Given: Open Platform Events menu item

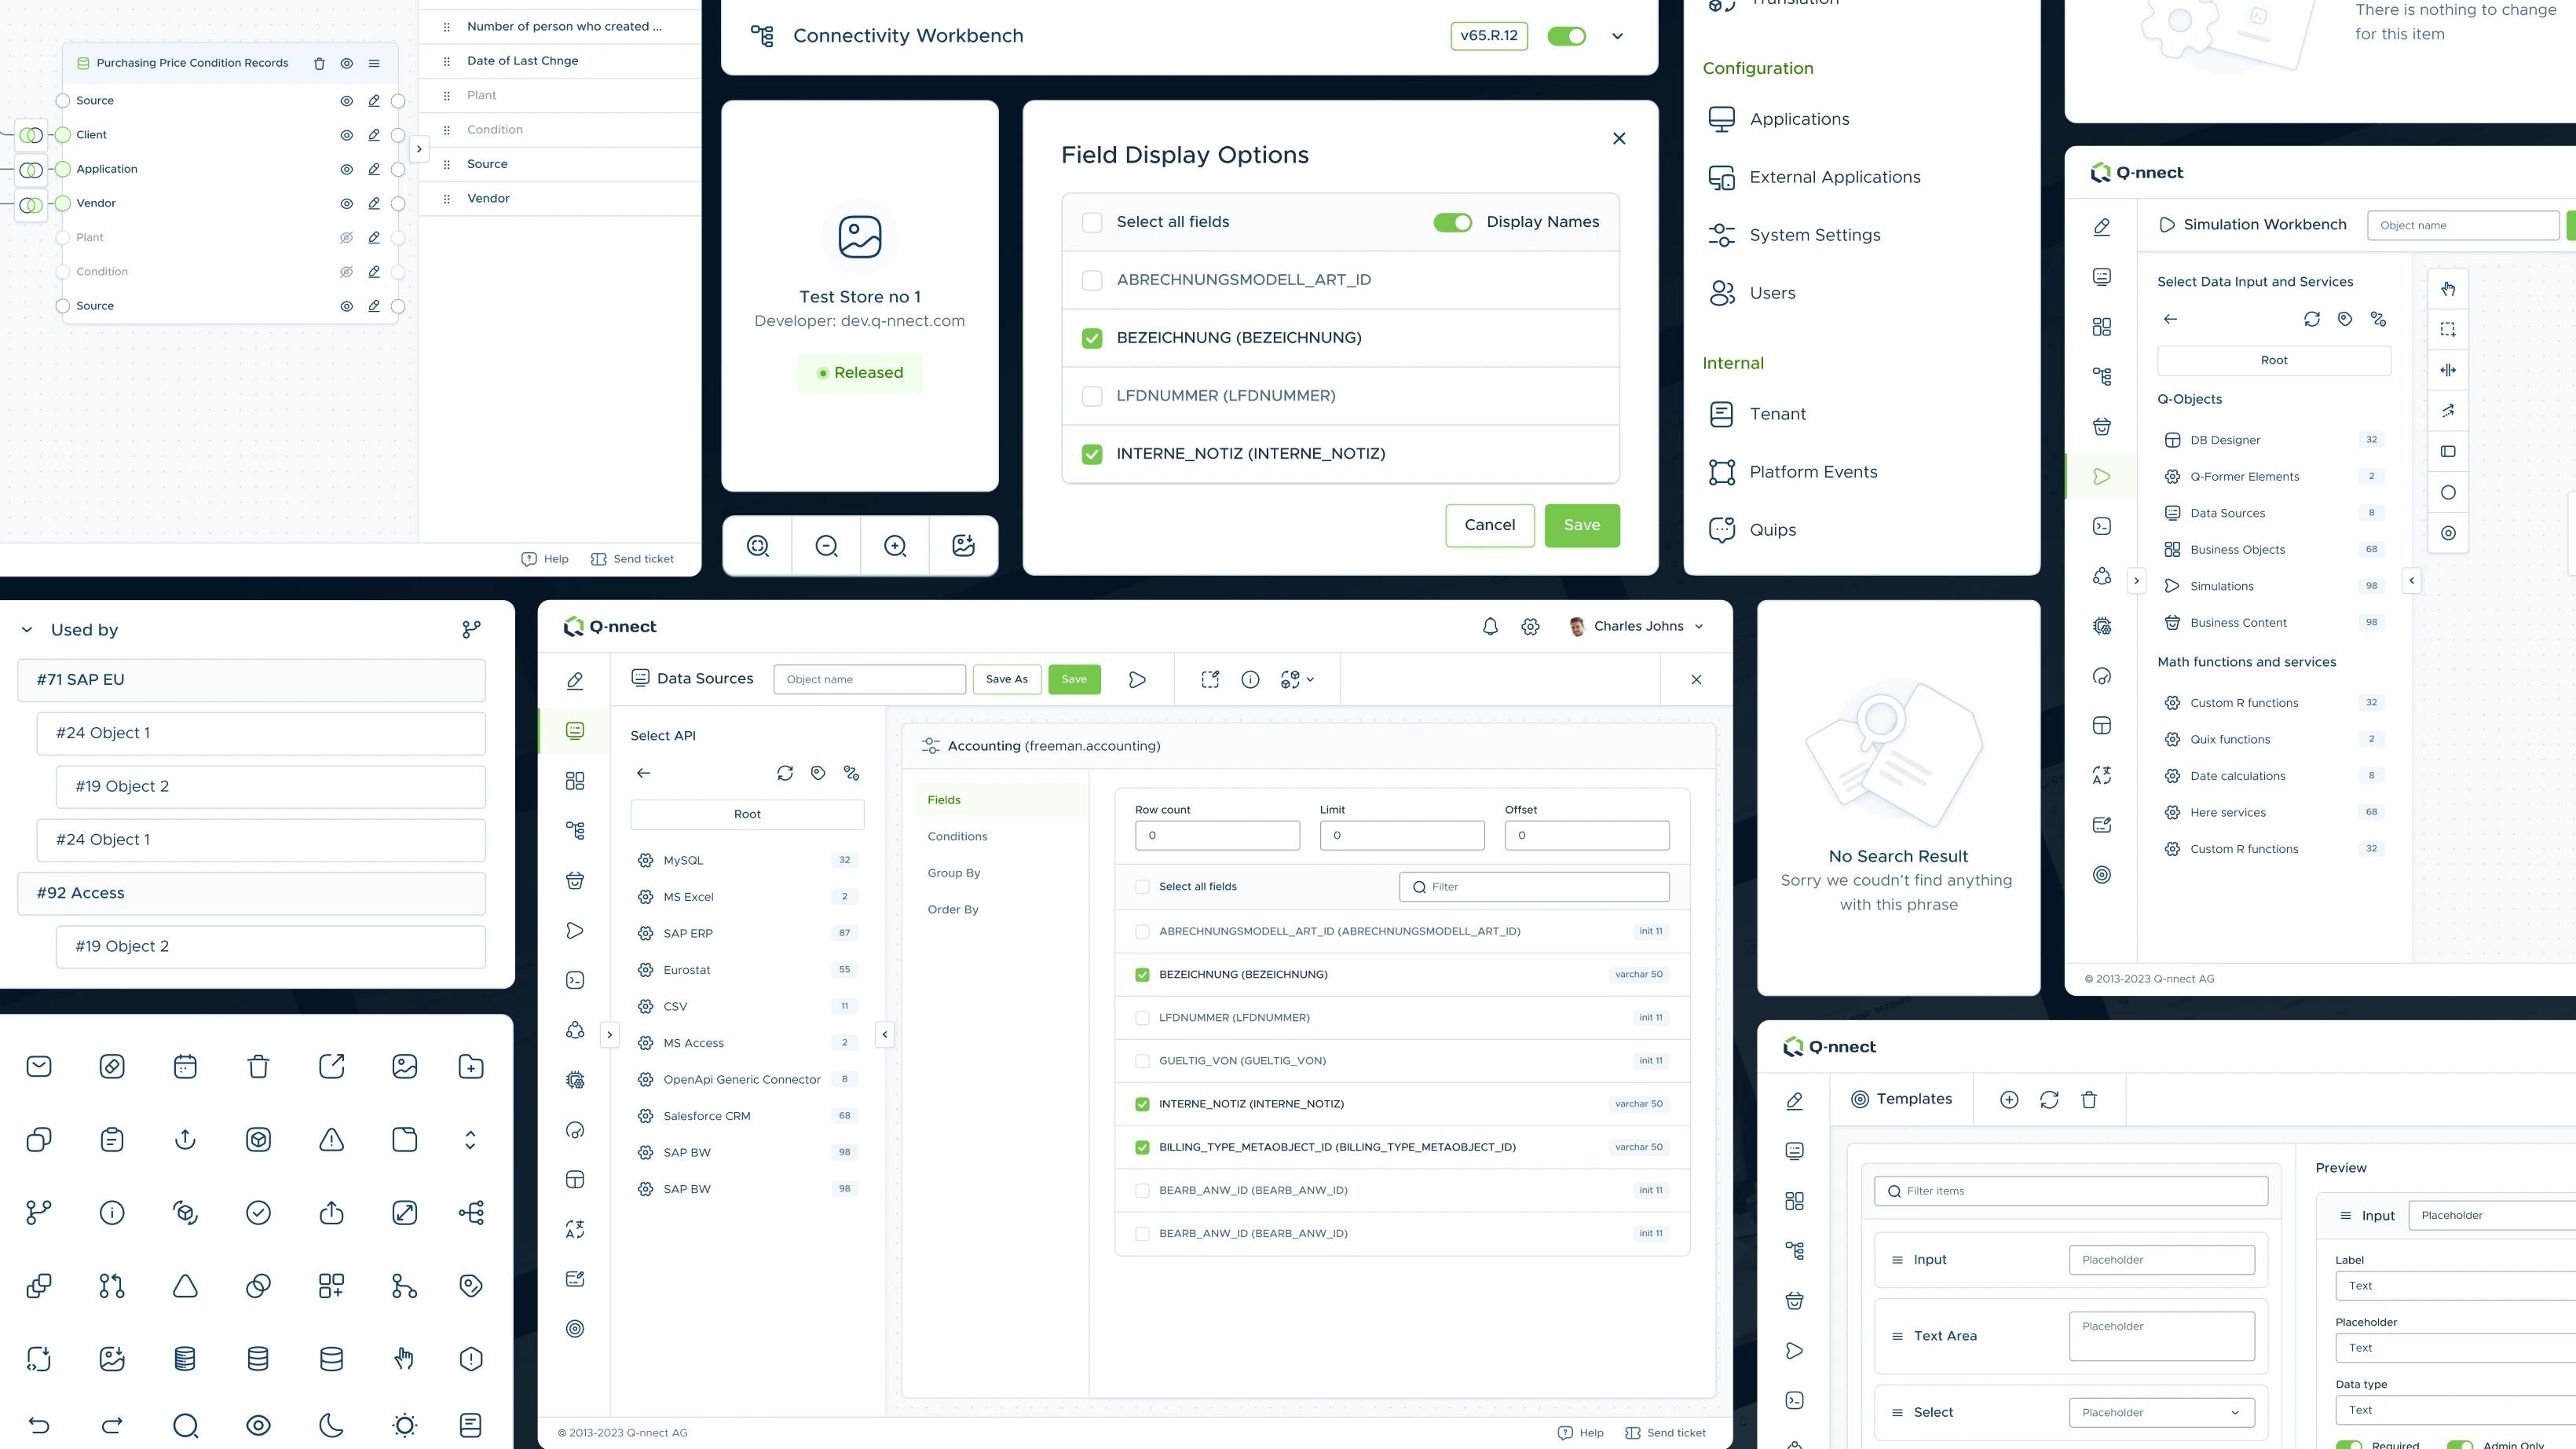Looking at the screenshot, I should (x=1813, y=473).
